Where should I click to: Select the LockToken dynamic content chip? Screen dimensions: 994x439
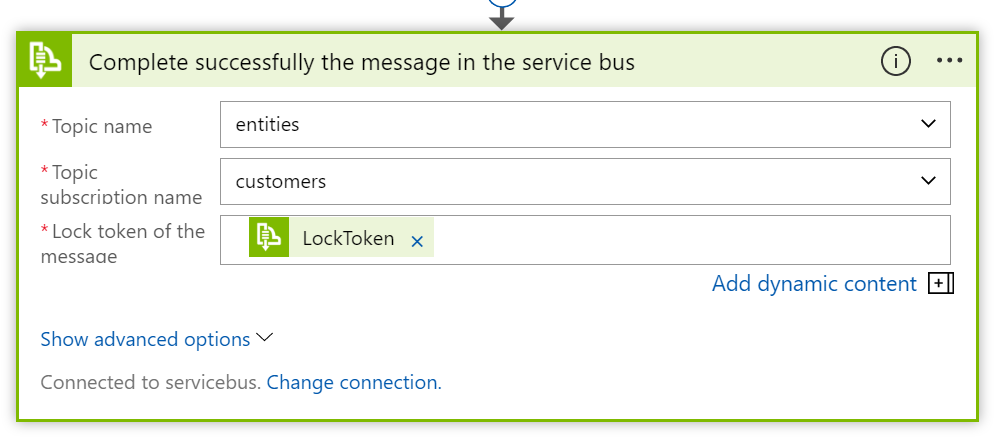(348, 239)
